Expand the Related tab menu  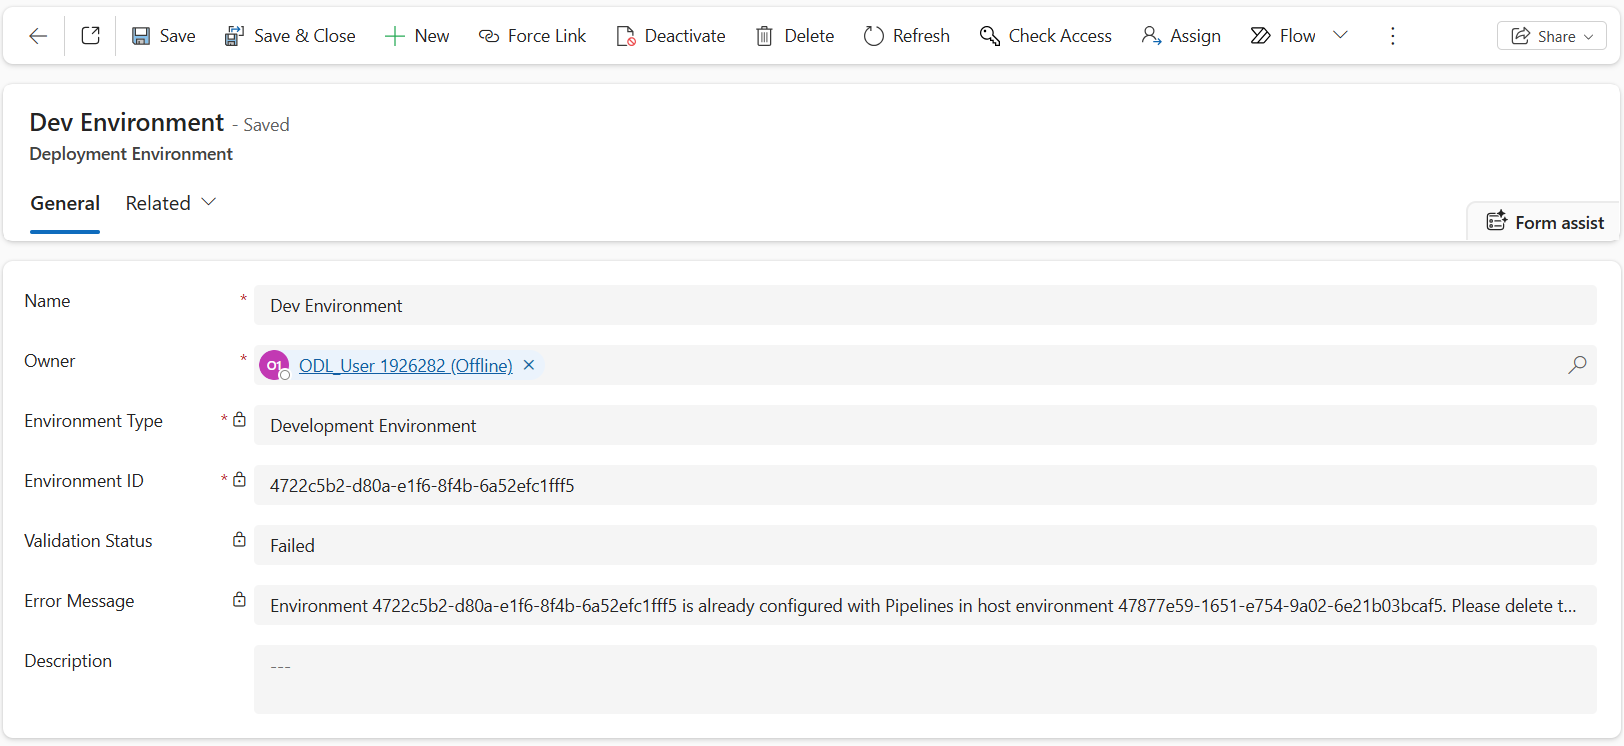[171, 203]
